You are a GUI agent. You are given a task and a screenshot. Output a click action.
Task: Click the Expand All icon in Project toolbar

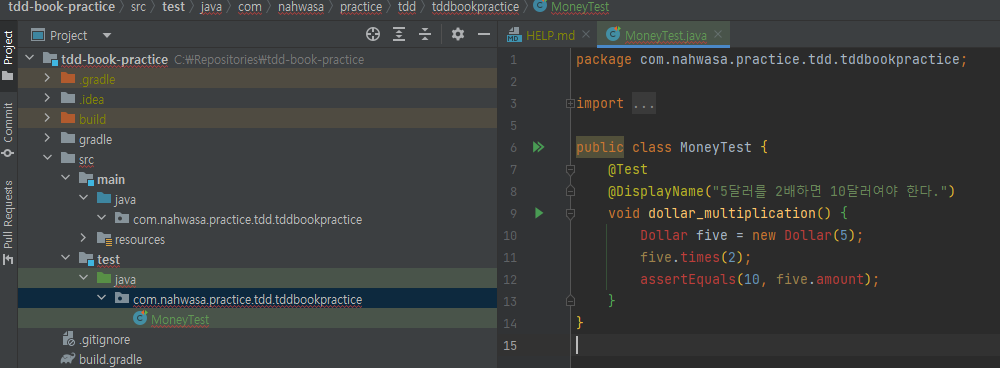(399, 35)
